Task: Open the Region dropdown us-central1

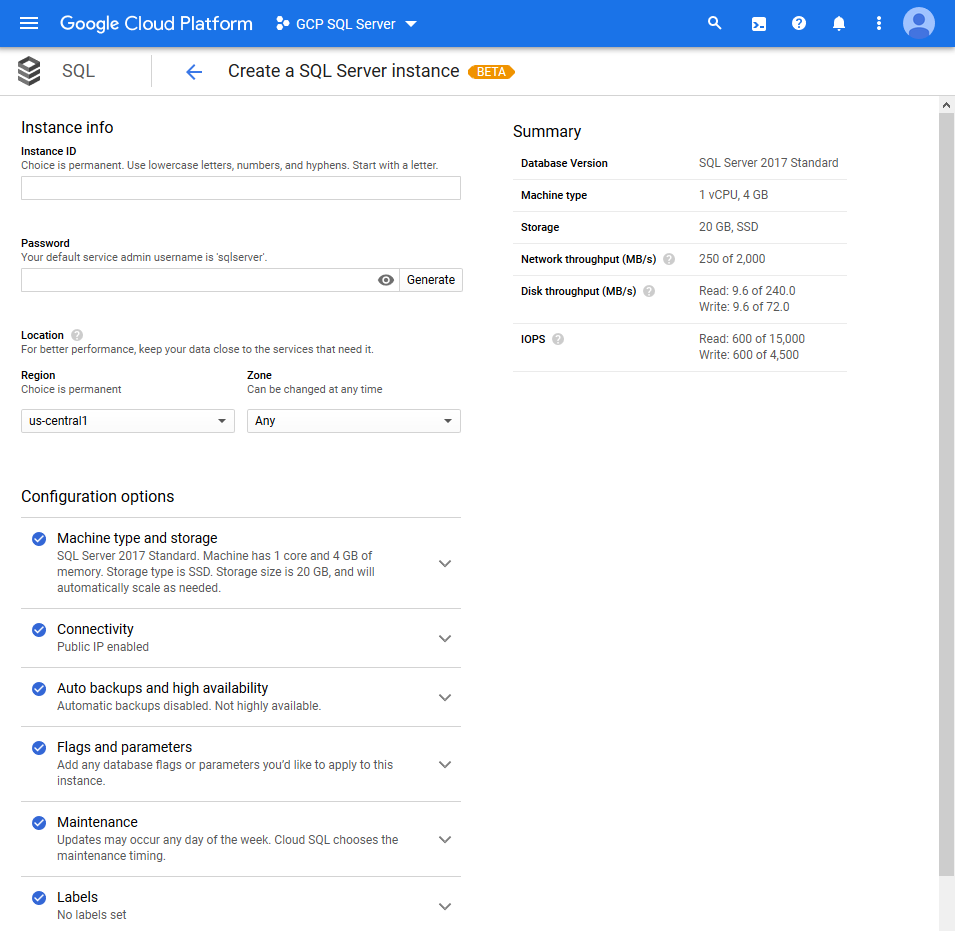Action: click(128, 421)
